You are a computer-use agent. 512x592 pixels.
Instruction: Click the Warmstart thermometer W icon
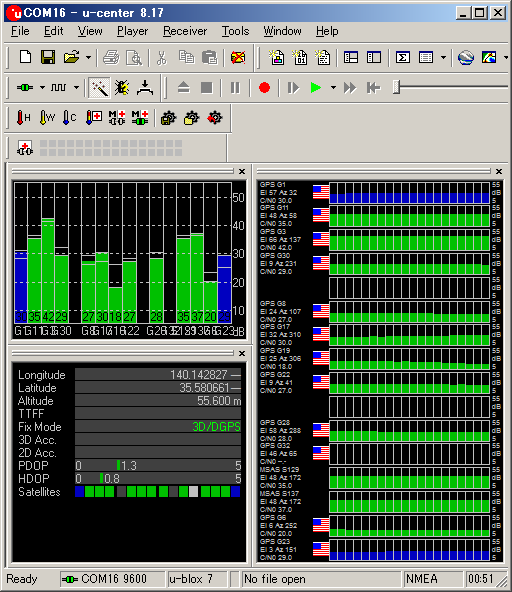coord(47,117)
